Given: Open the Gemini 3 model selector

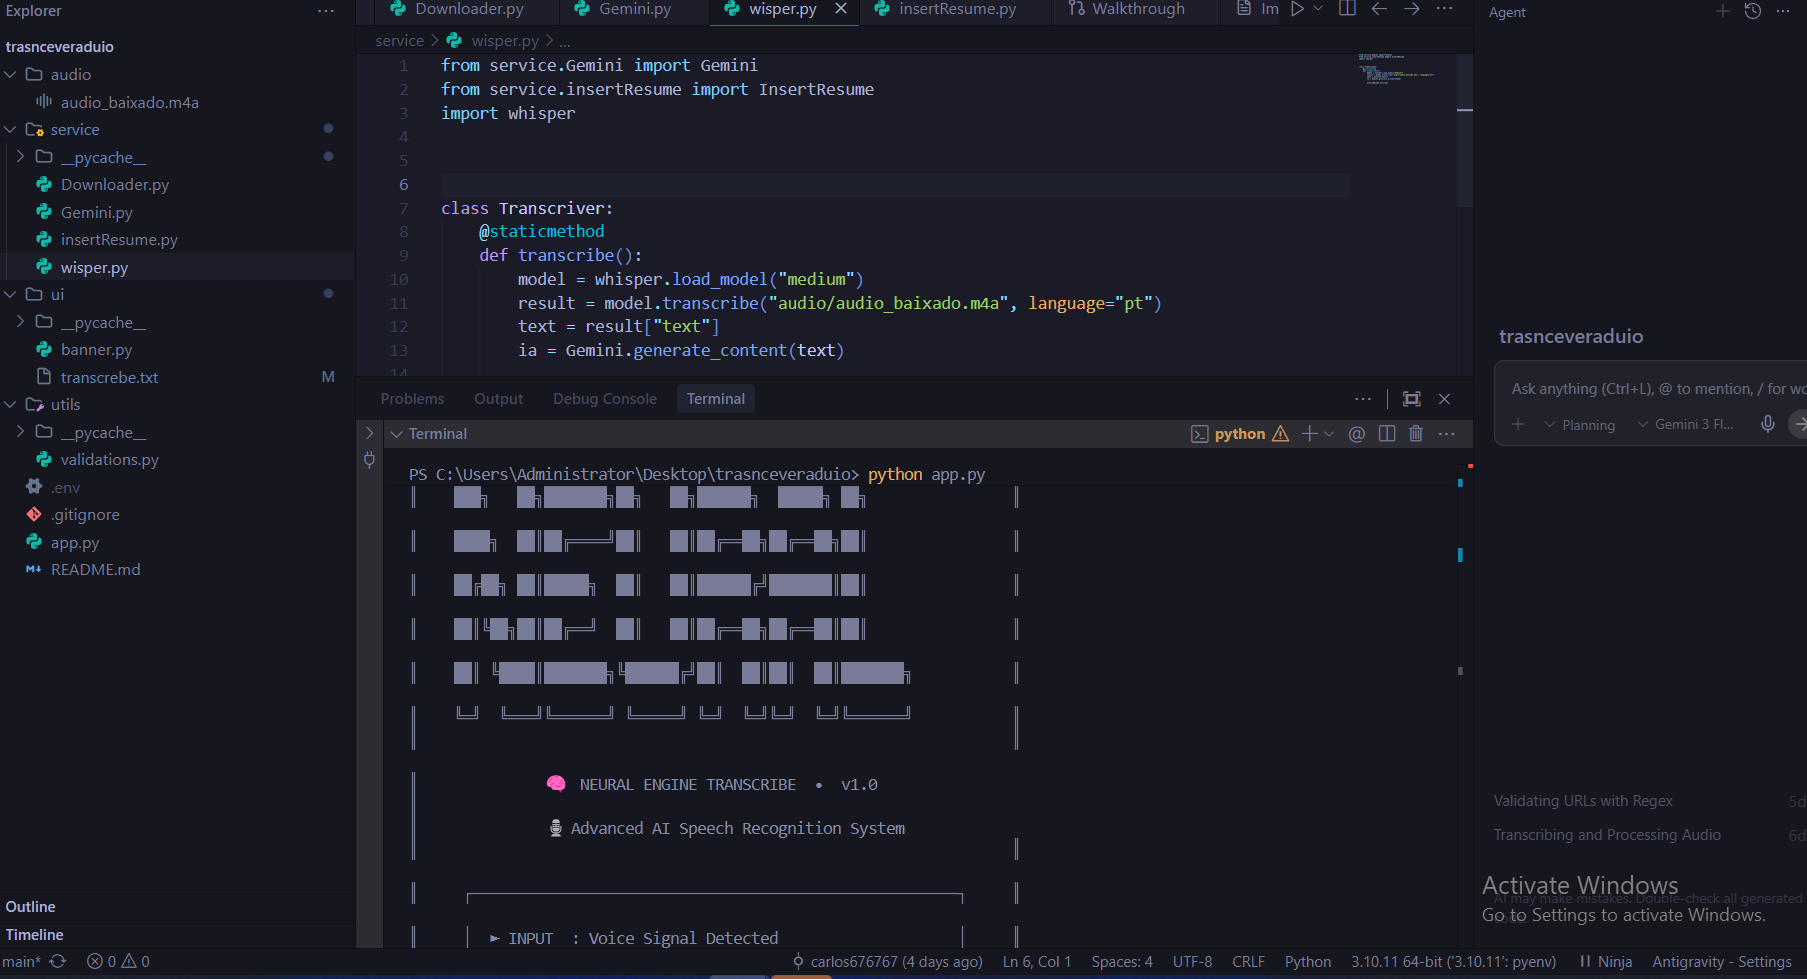Looking at the screenshot, I should 1690,424.
